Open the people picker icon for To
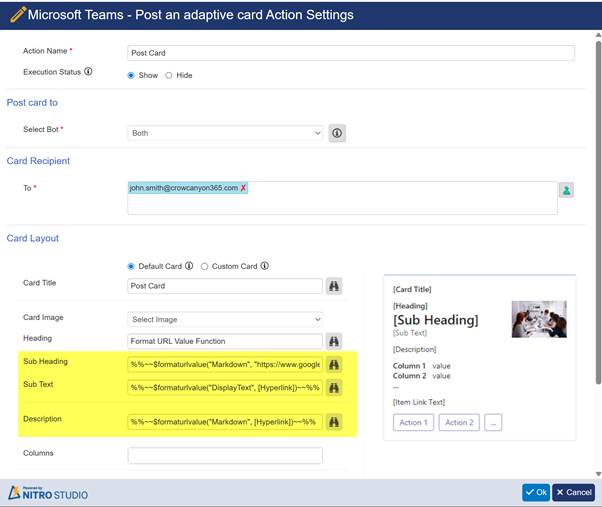The width and height of the screenshot is (602, 507). [566, 190]
